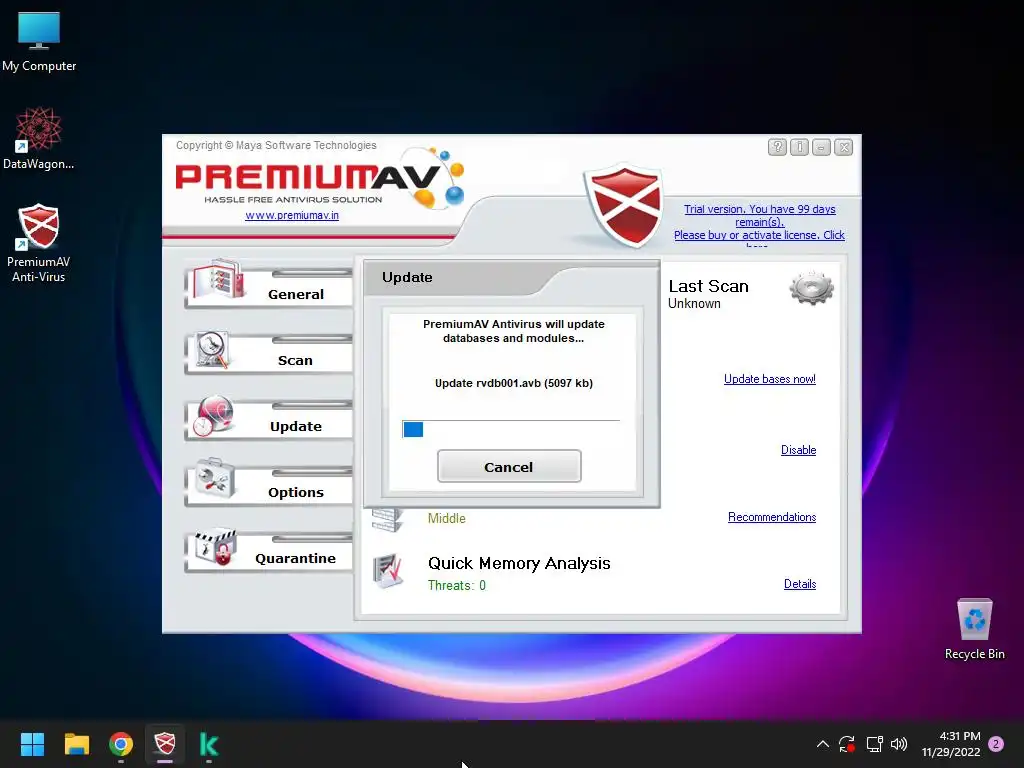Image resolution: width=1024 pixels, height=768 pixels.
Task: Click the PremiumAV logo banner
Action: 320,178
